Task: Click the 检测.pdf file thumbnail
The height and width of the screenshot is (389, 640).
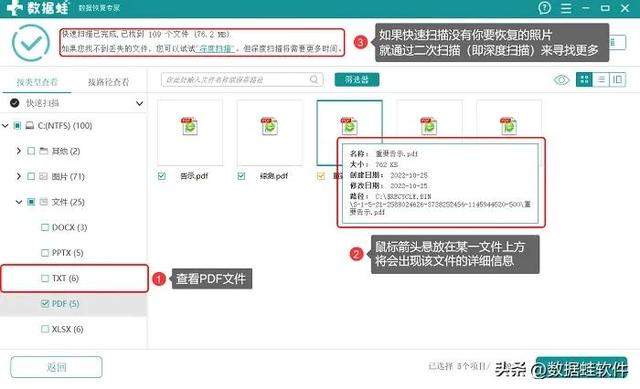Action: point(270,133)
